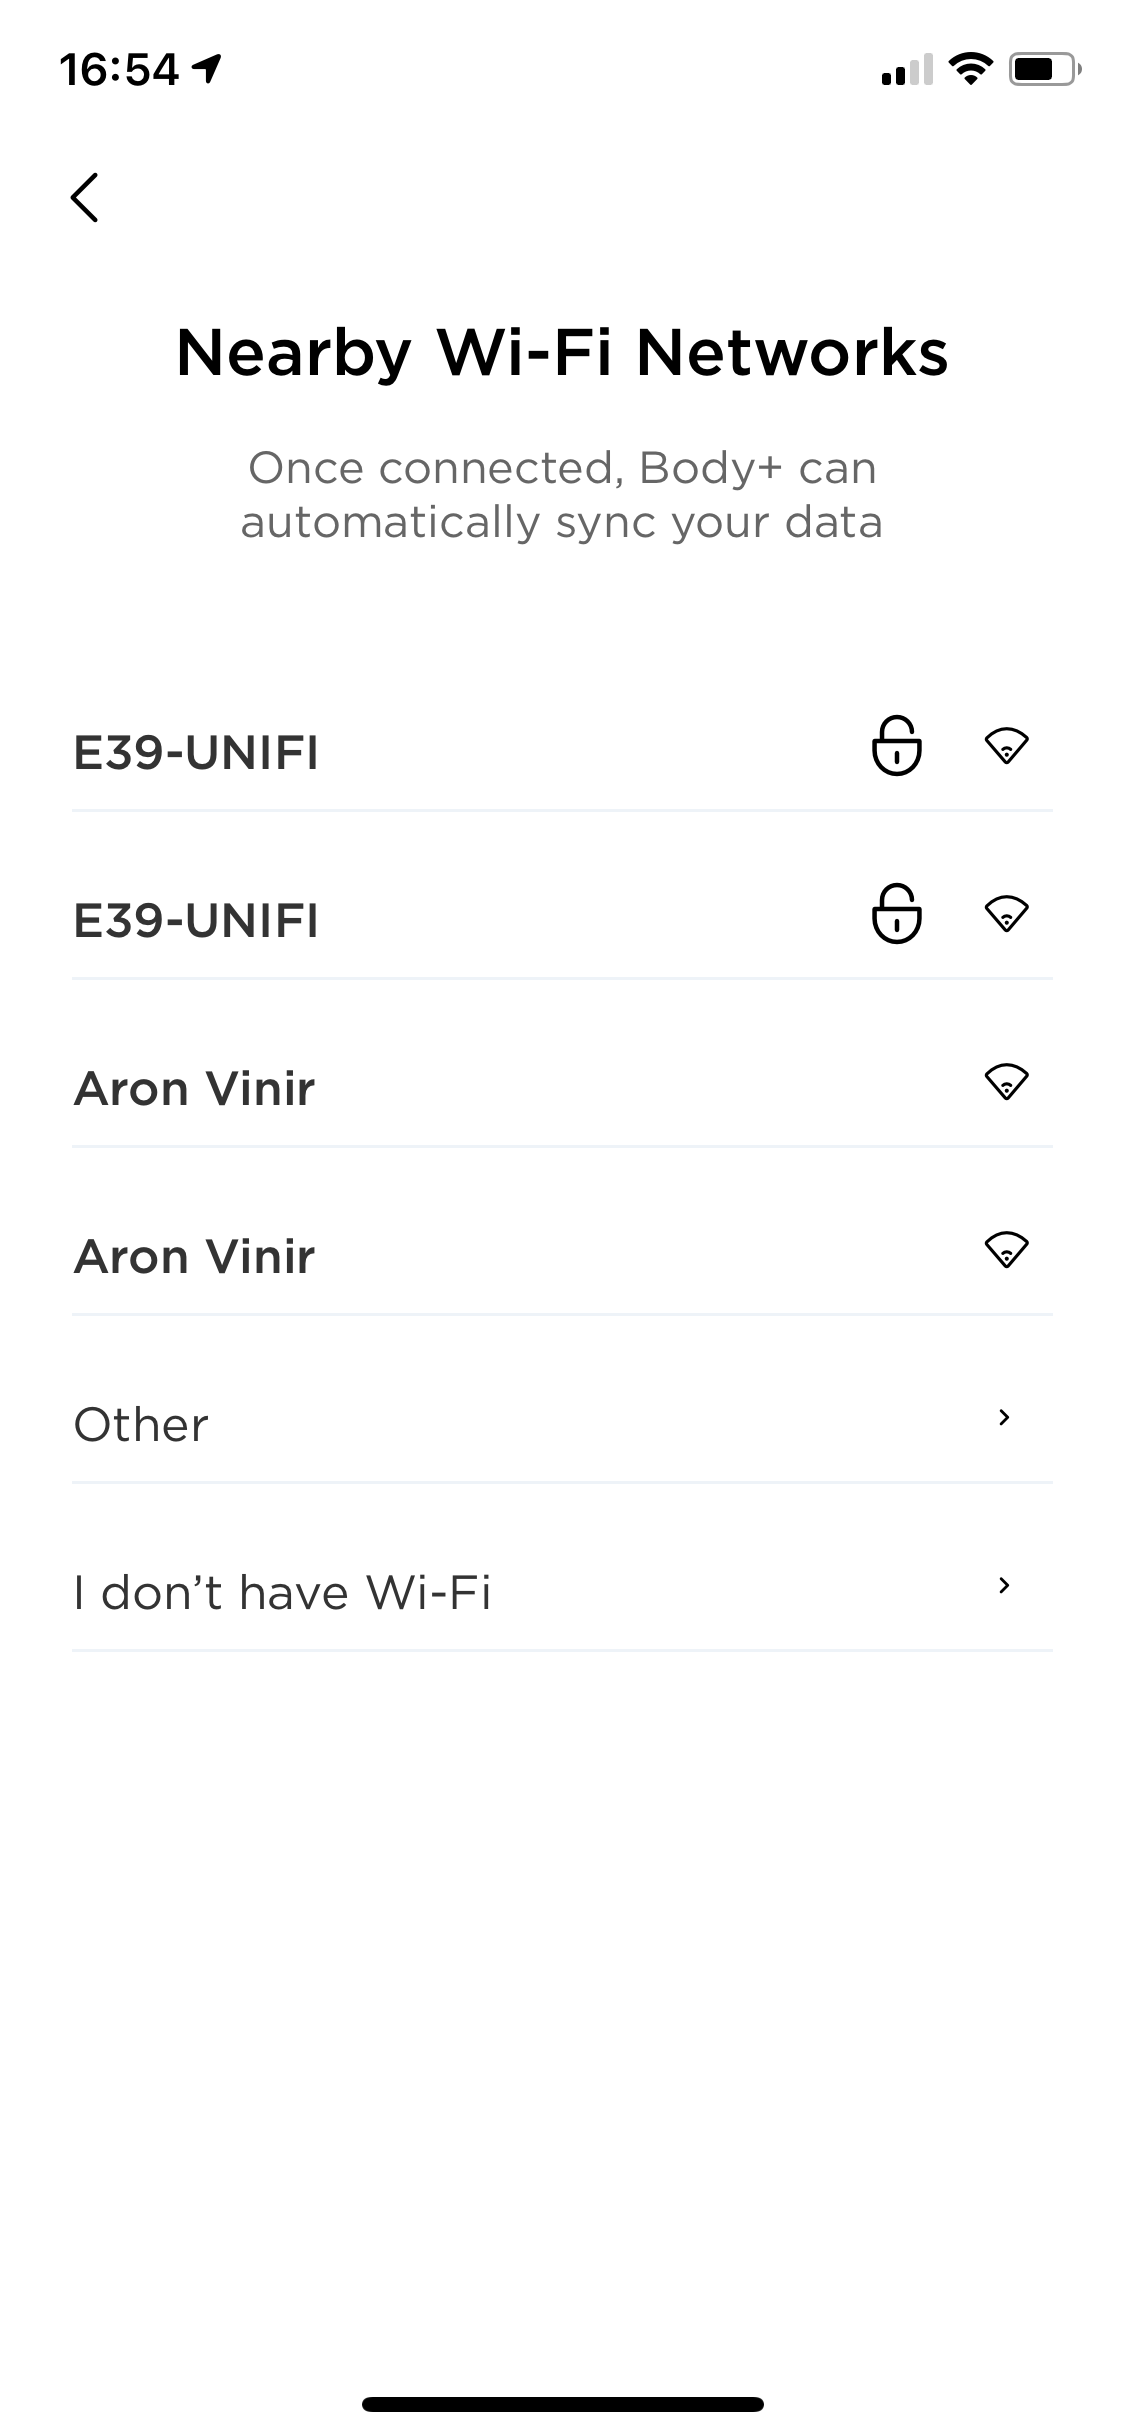Tap the home indicator bar
This screenshot has height=2436, width=1125.
[x=562, y=2404]
